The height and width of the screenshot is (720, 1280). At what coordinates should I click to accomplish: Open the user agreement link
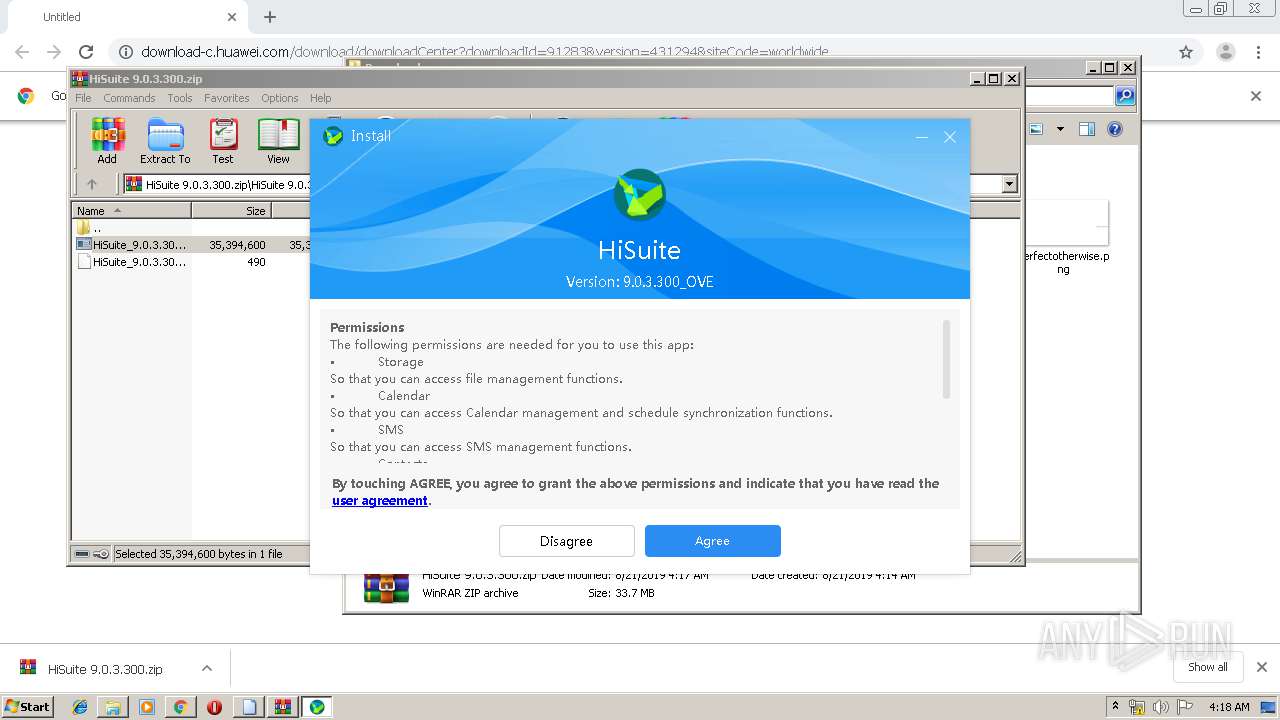click(380, 501)
